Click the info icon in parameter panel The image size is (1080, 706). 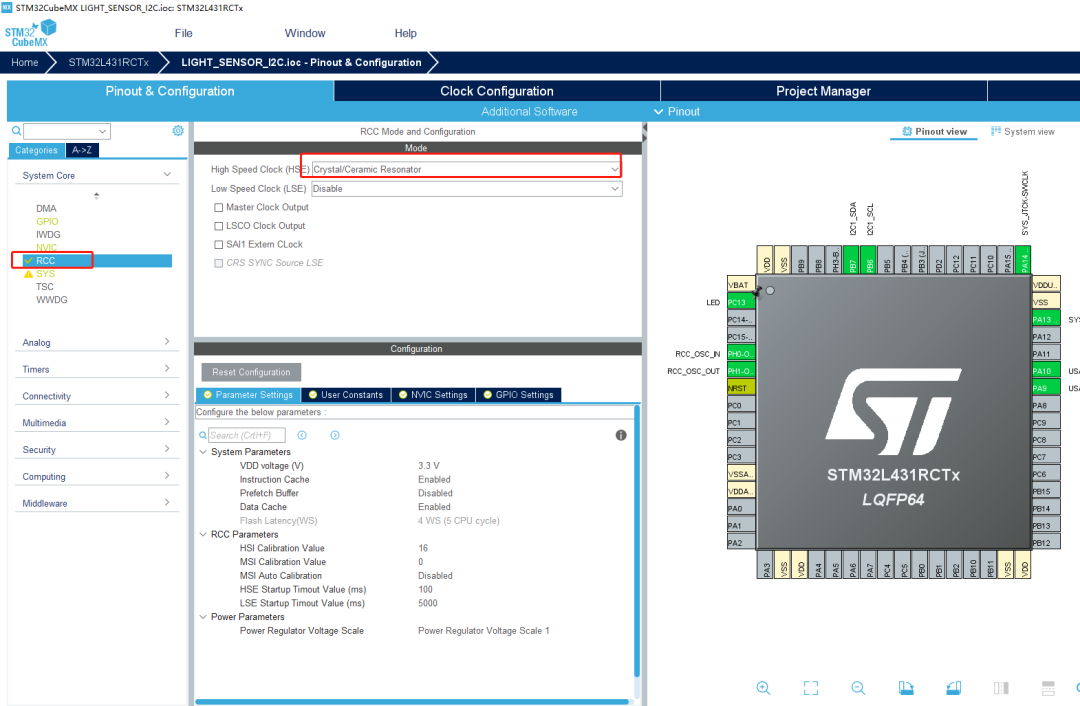point(621,435)
